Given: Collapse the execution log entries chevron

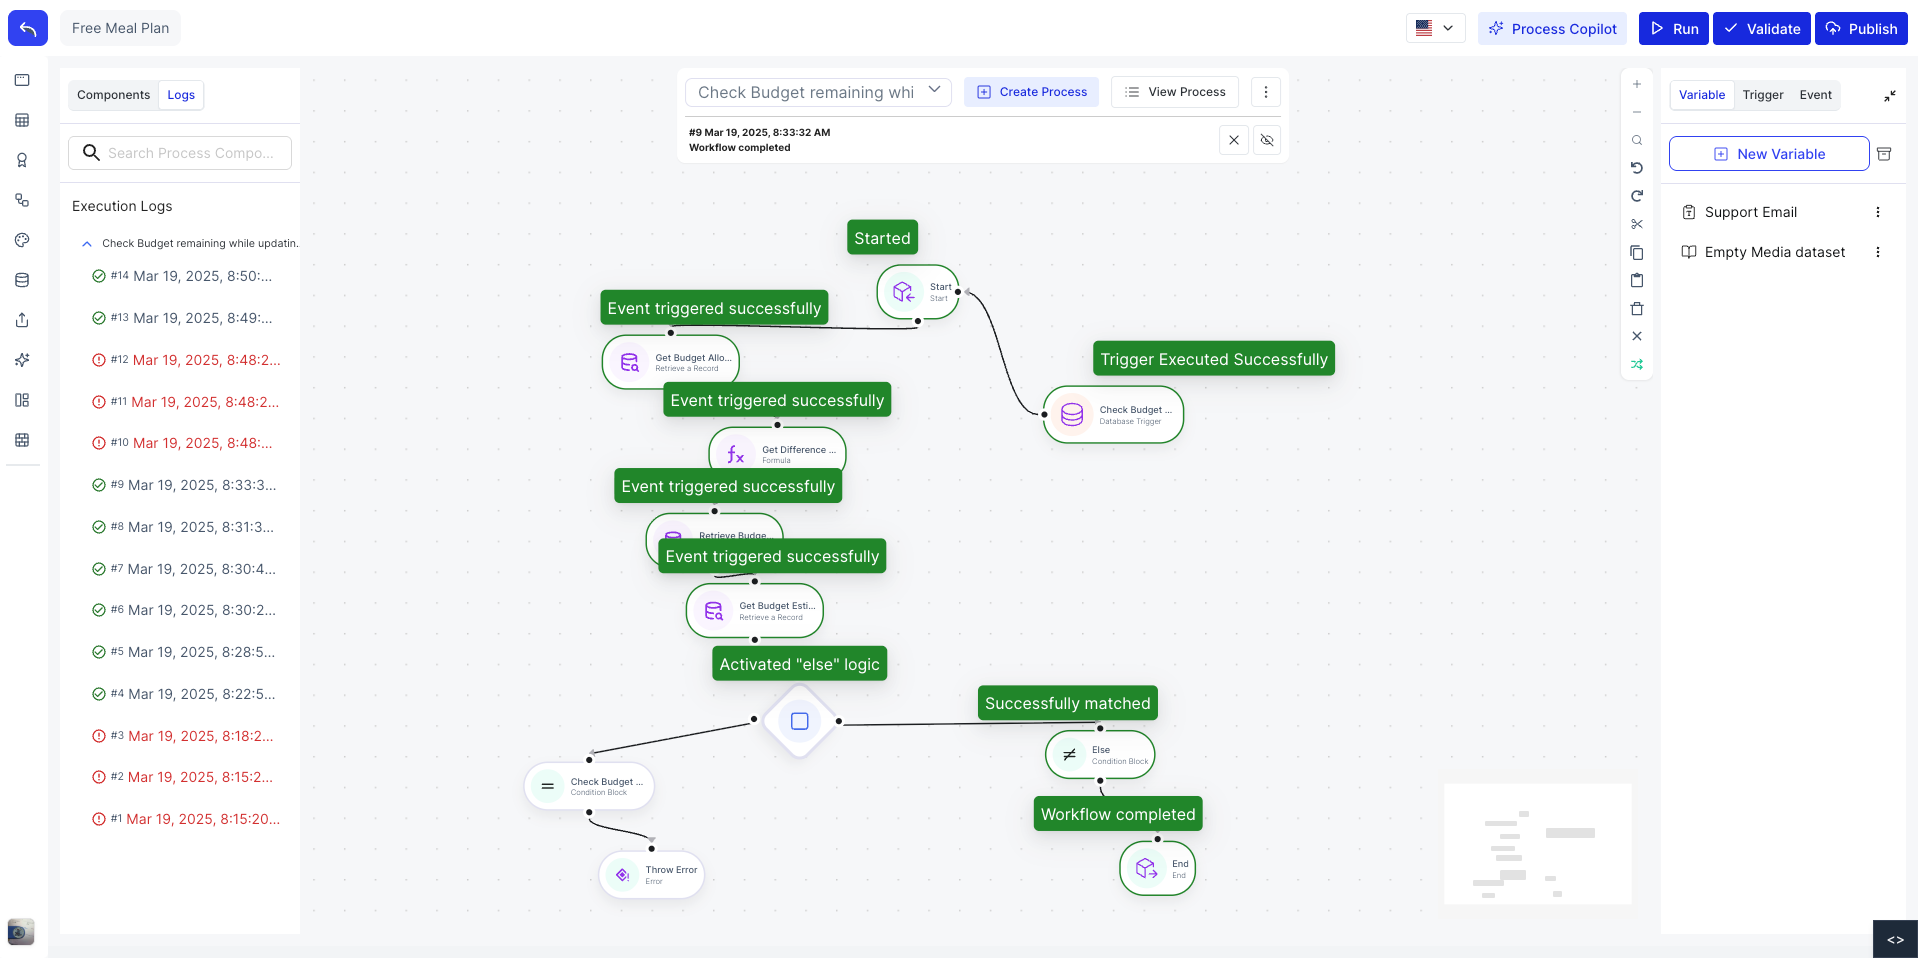Looking at the screenshot, I should (x=86, y=243).
